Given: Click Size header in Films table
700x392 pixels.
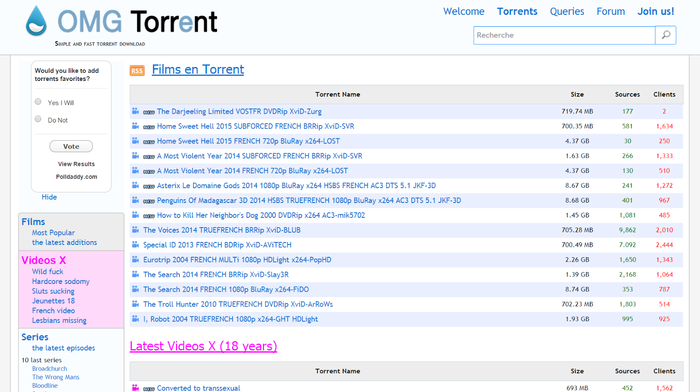Looking at the screenshot, I should point(577,94).
